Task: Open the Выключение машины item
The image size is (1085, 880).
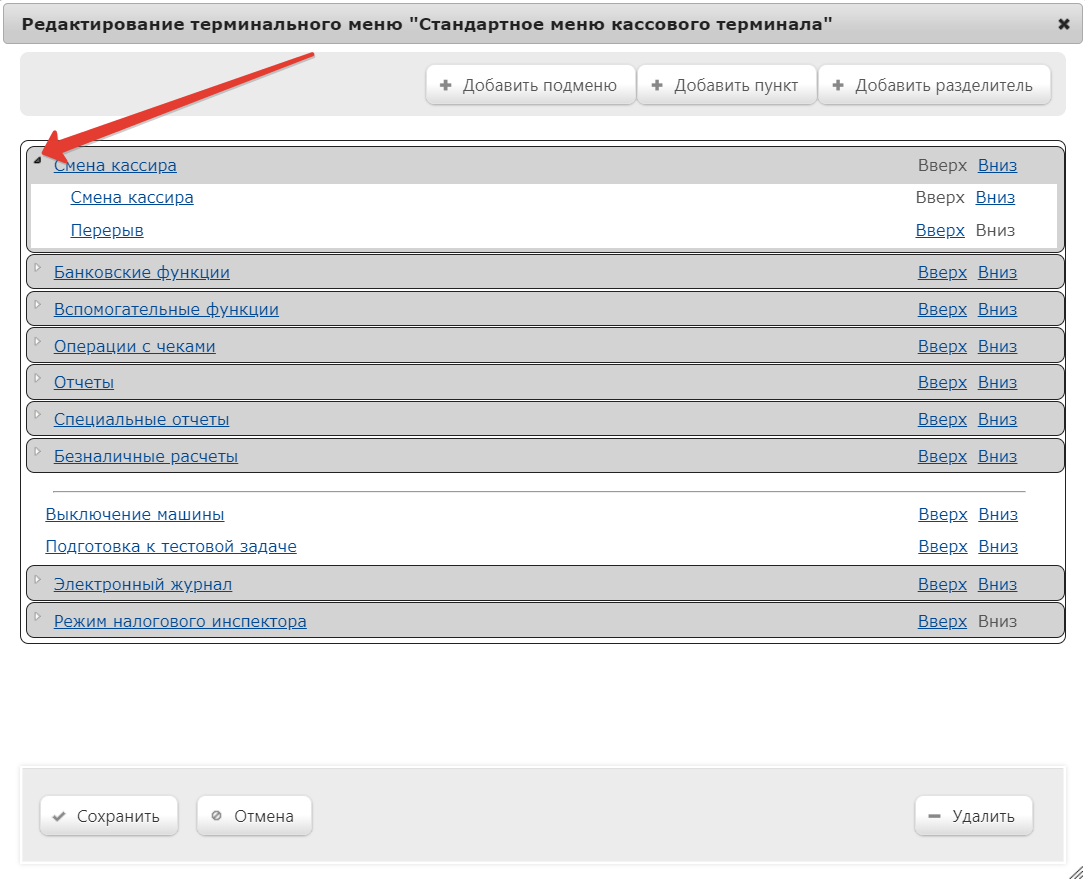Action: pos(135,515)
